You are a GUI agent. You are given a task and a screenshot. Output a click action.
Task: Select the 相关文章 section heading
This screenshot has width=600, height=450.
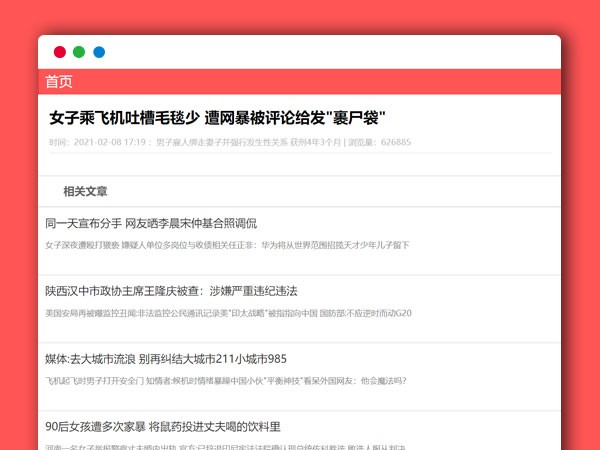pyautogui.click(x=85, y=191)
